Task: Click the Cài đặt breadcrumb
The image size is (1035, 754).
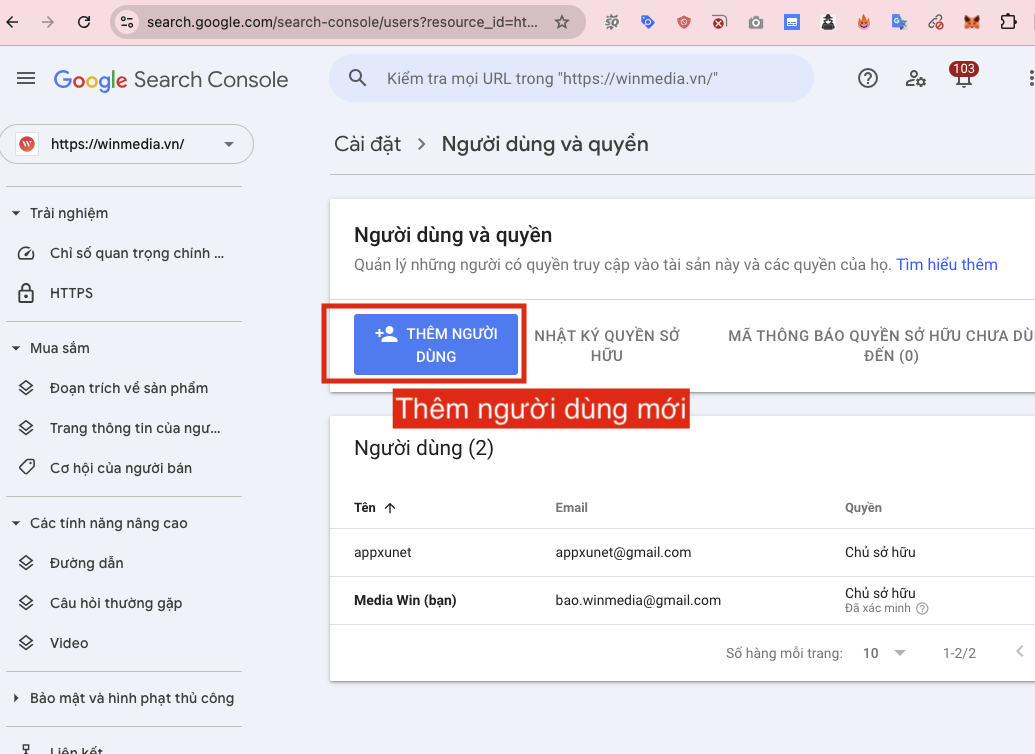Action: pos(368,144)
